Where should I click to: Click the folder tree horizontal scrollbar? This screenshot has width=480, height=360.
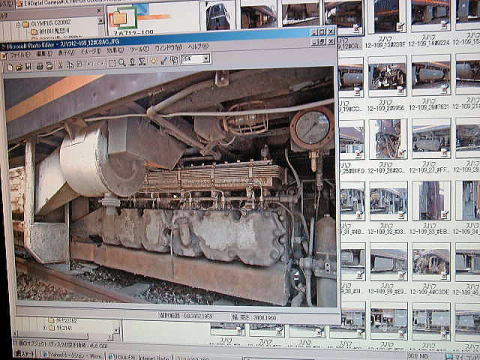click(x=63, y=334)
